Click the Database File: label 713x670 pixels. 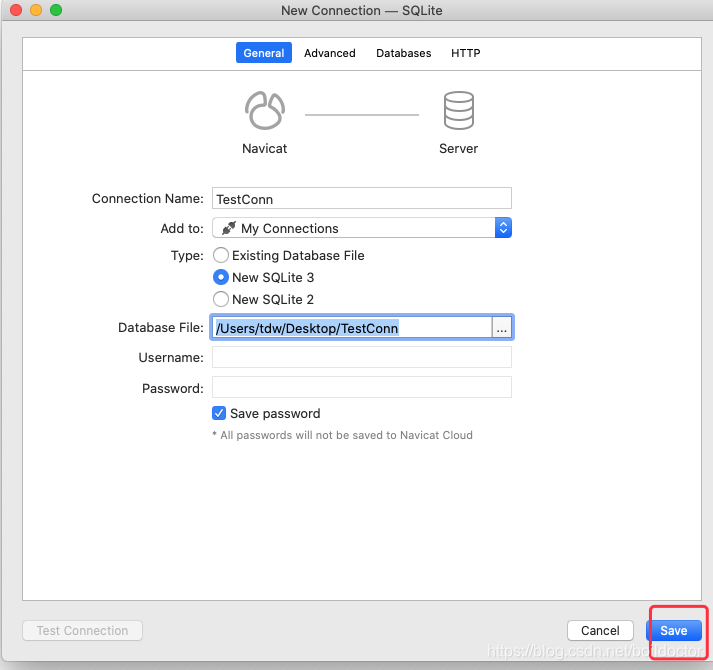161,327
